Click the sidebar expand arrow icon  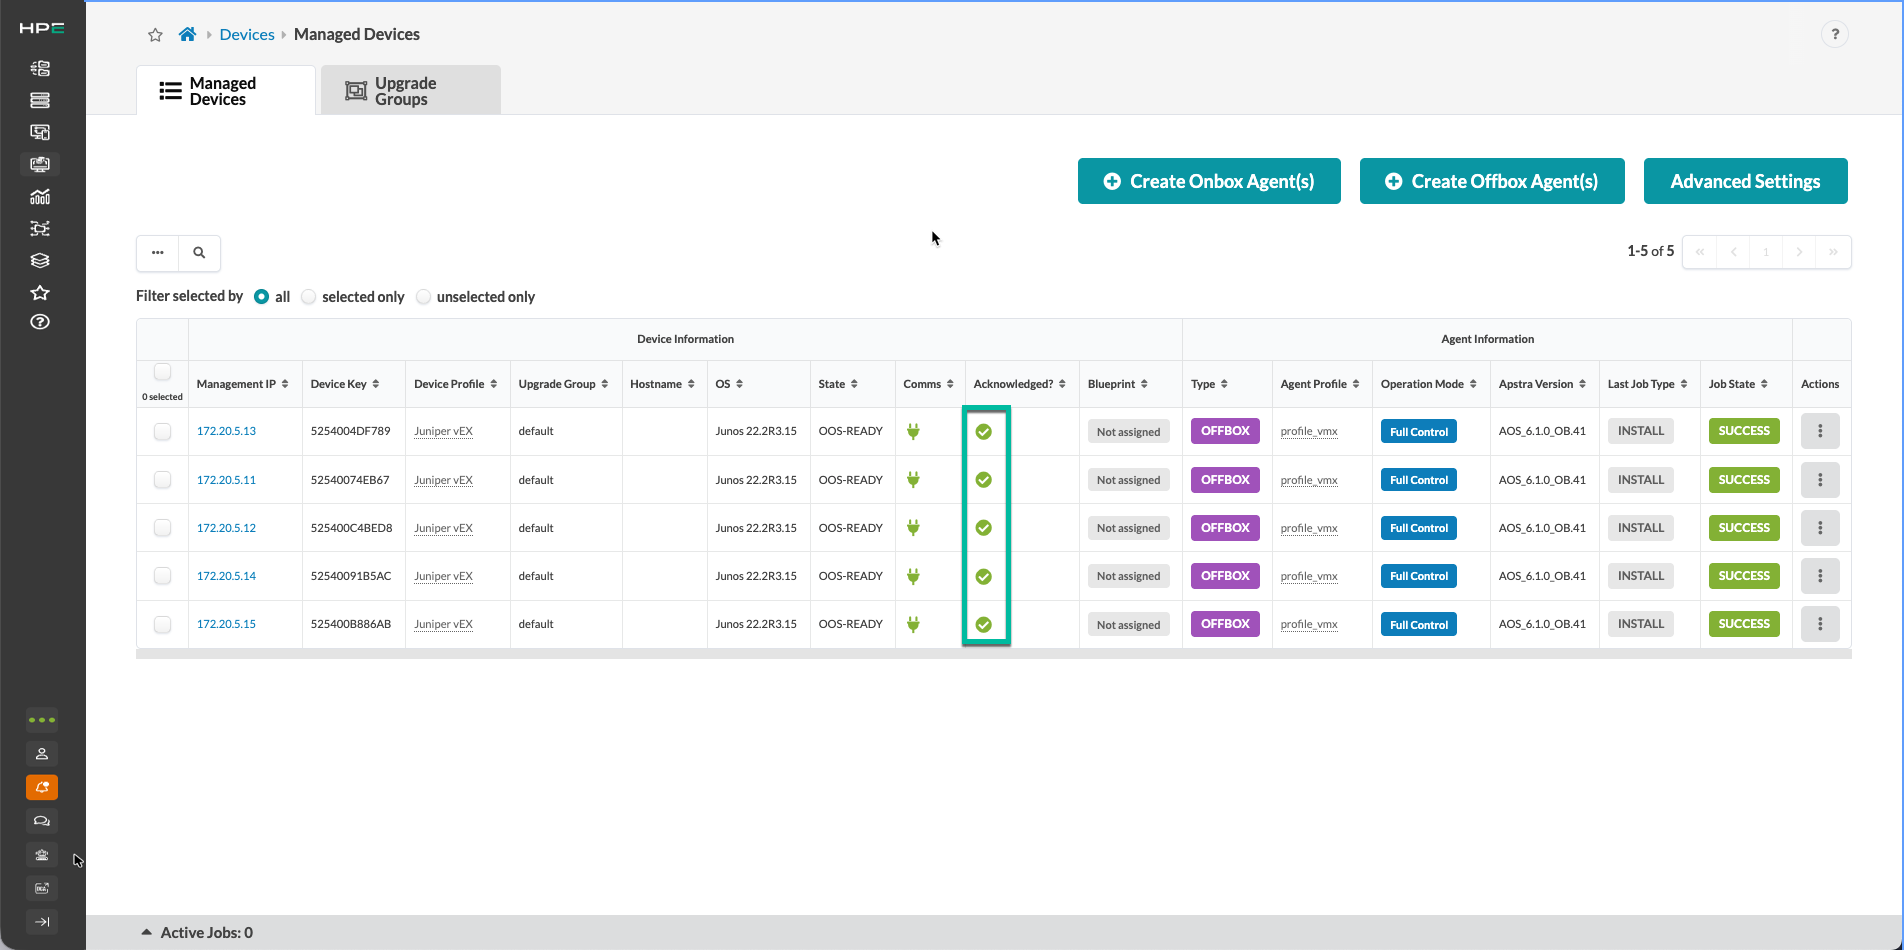[x=42, y=922]
